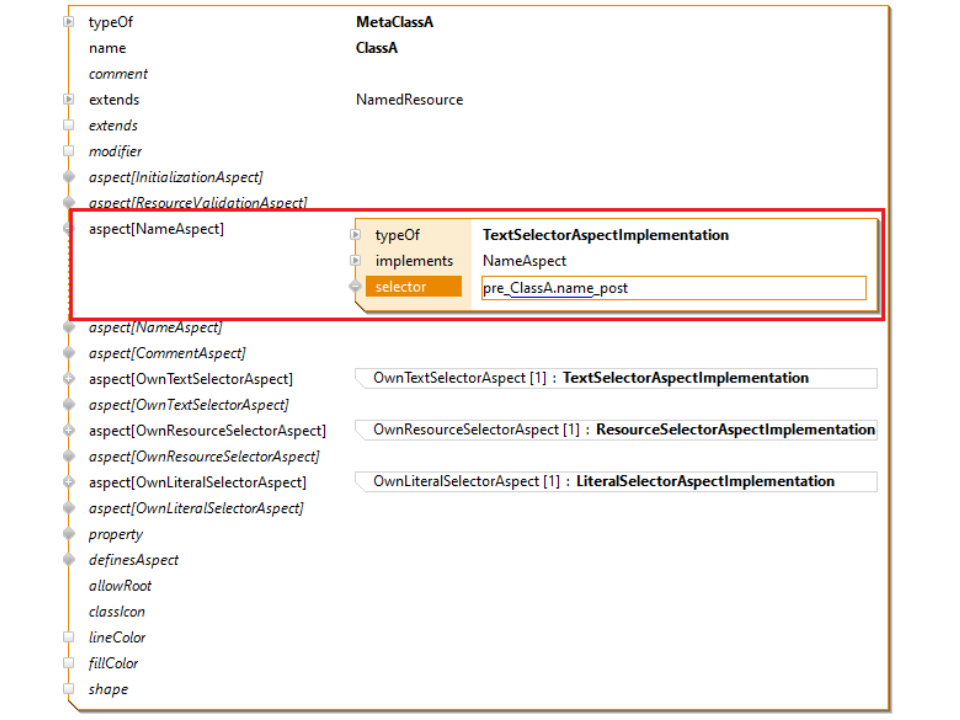Click plus-diamond icon beside aspect[OwnLiteralSelectorAspect]
Viewport: 960px width, 720px height.
click(x=69, y=482)
